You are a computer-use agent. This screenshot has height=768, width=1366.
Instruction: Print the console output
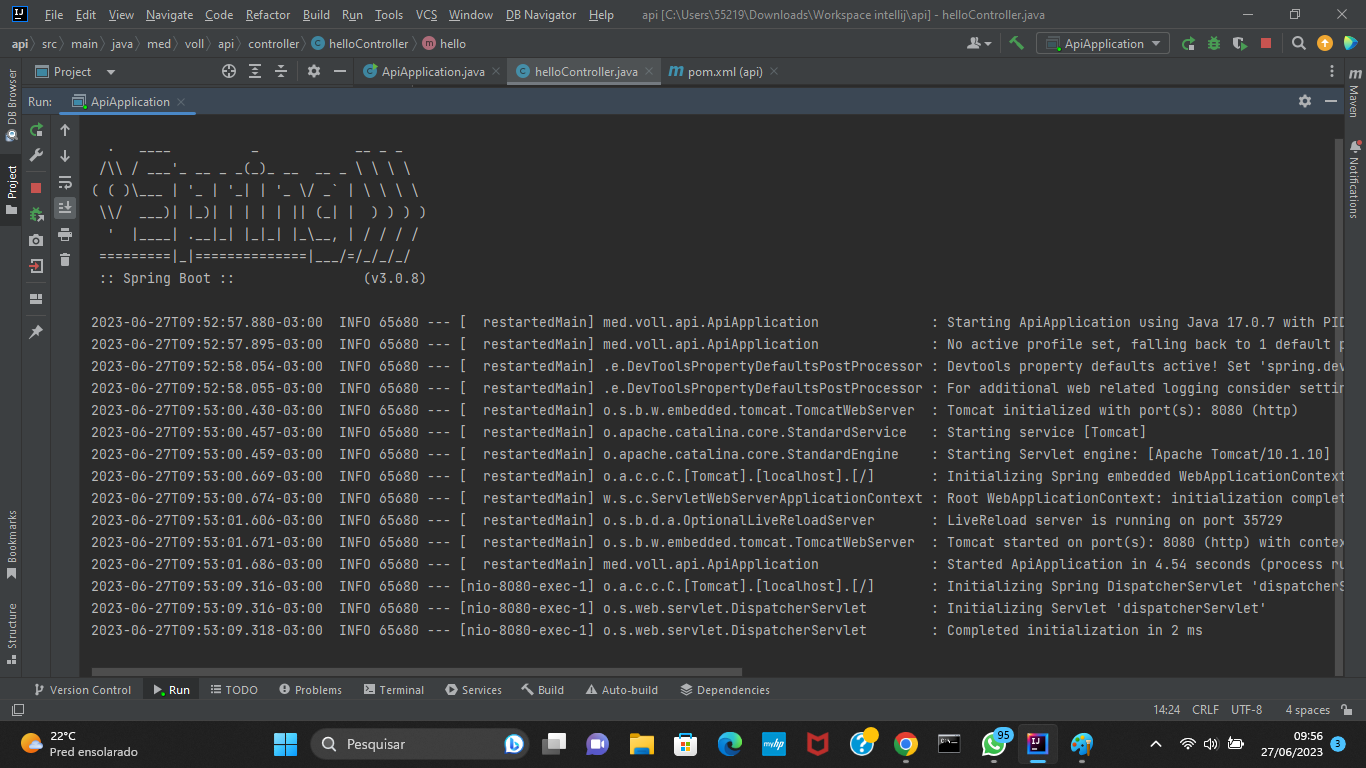(x=65, y=234)
